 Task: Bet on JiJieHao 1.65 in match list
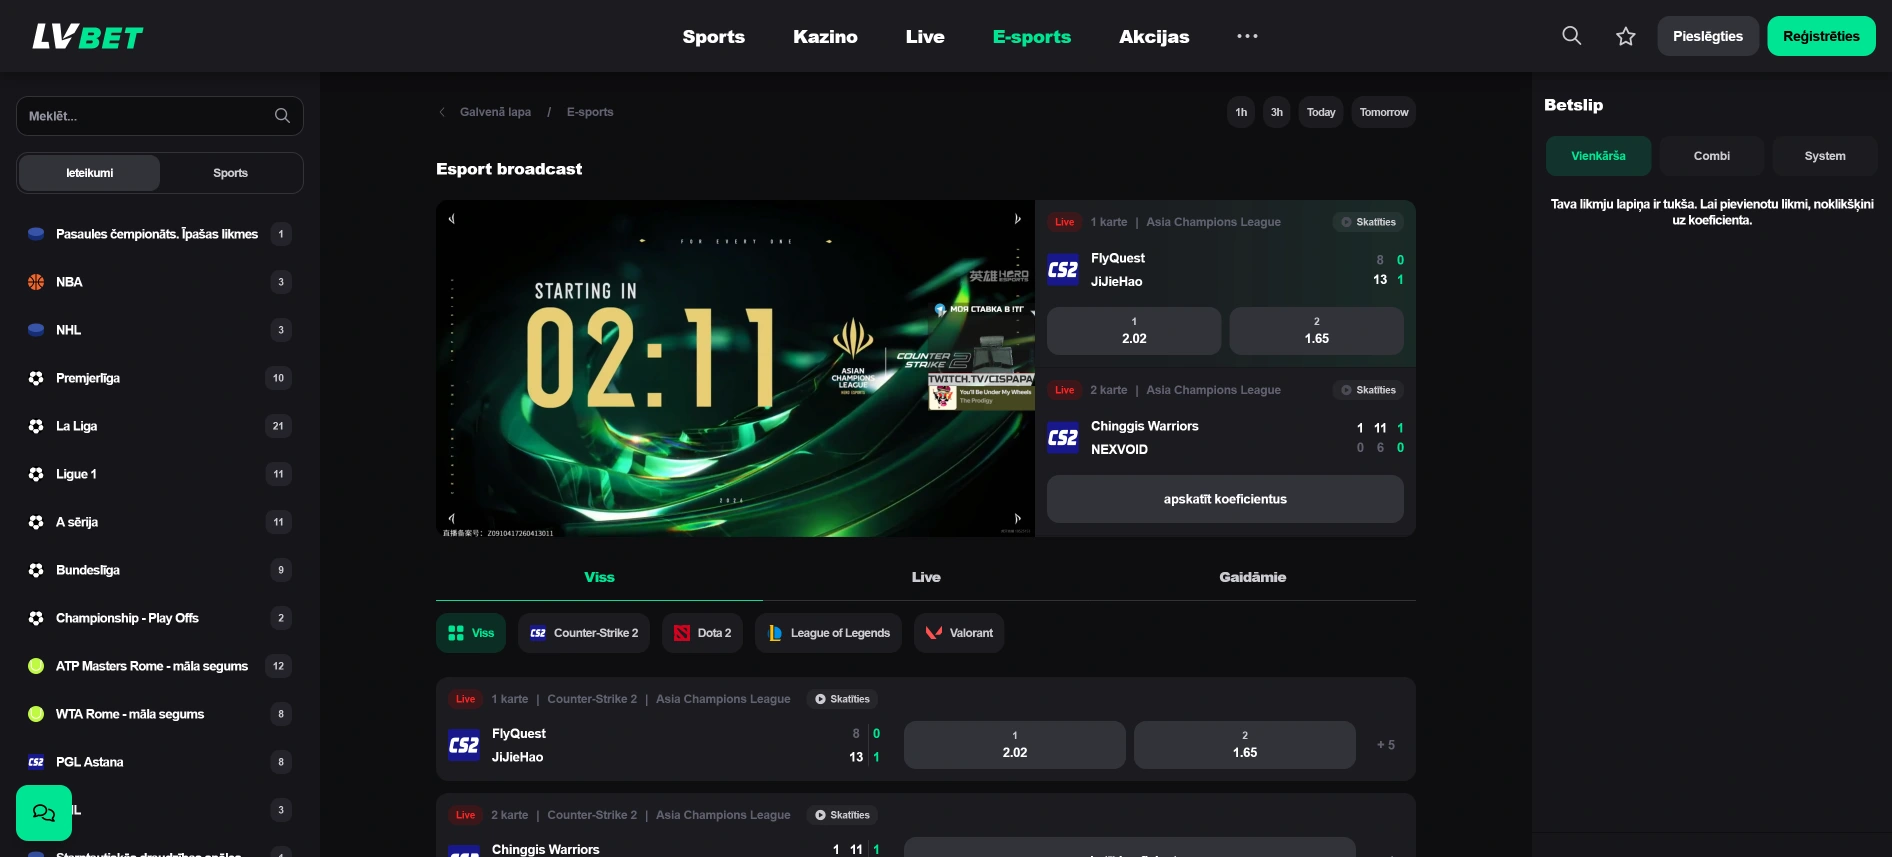[x=1245, y=745]
